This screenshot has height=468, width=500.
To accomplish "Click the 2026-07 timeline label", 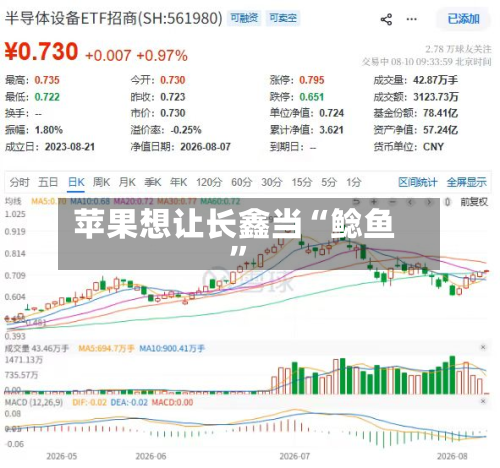I will click(x=295, y=456).
